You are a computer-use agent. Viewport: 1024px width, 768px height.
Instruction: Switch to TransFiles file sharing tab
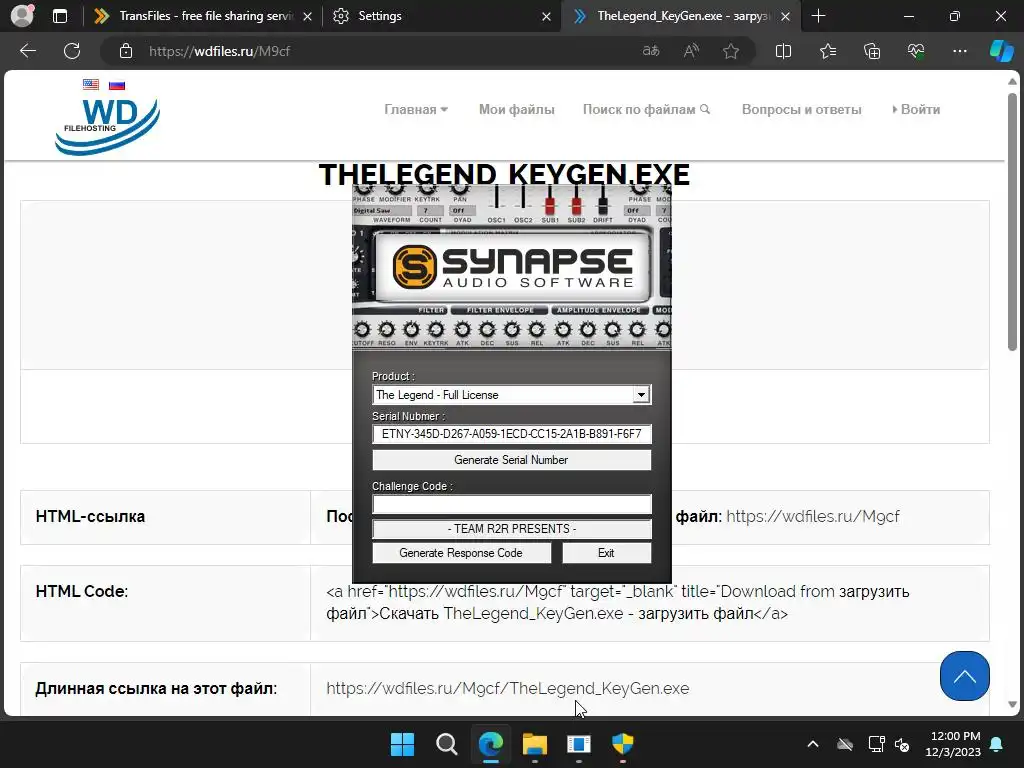[206, 16]
